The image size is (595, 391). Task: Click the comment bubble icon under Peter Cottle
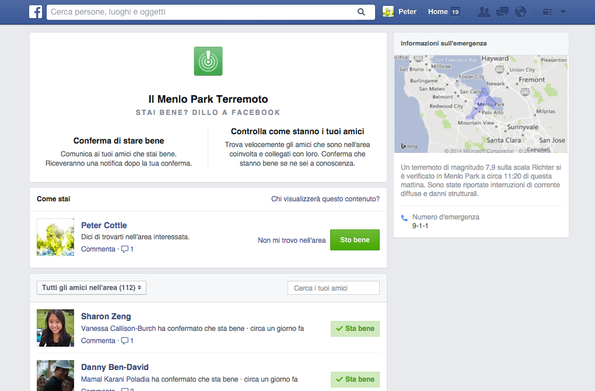tap(124, 249)
